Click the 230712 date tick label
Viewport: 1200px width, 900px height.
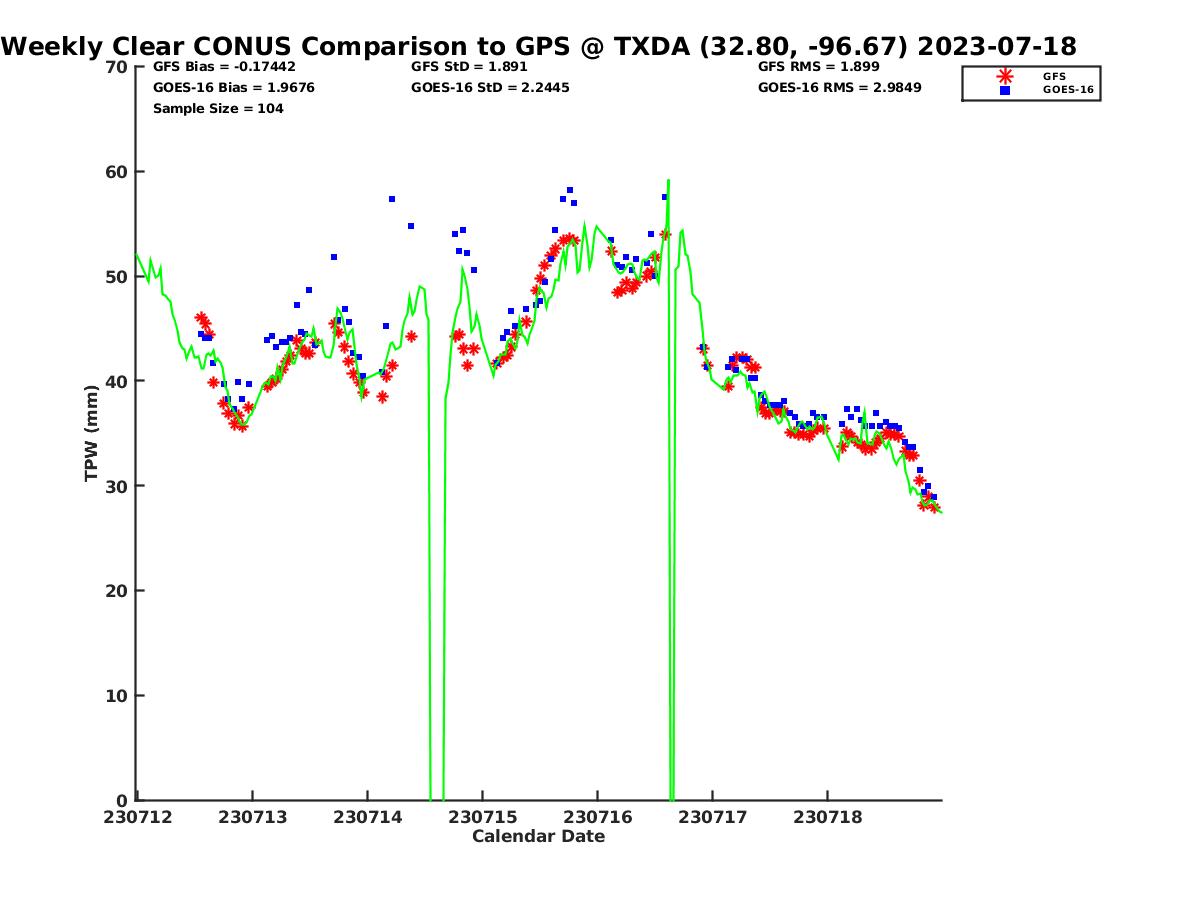(x=137, y=817)
